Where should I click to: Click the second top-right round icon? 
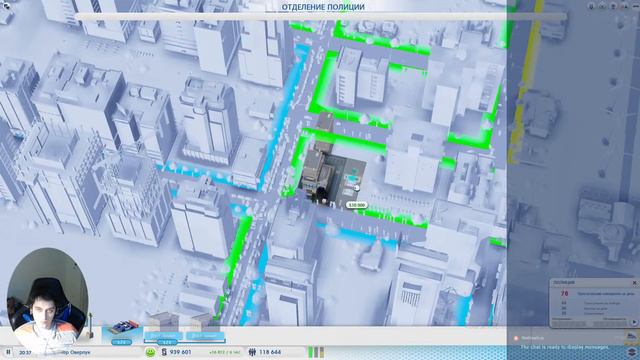click(602, 7)
